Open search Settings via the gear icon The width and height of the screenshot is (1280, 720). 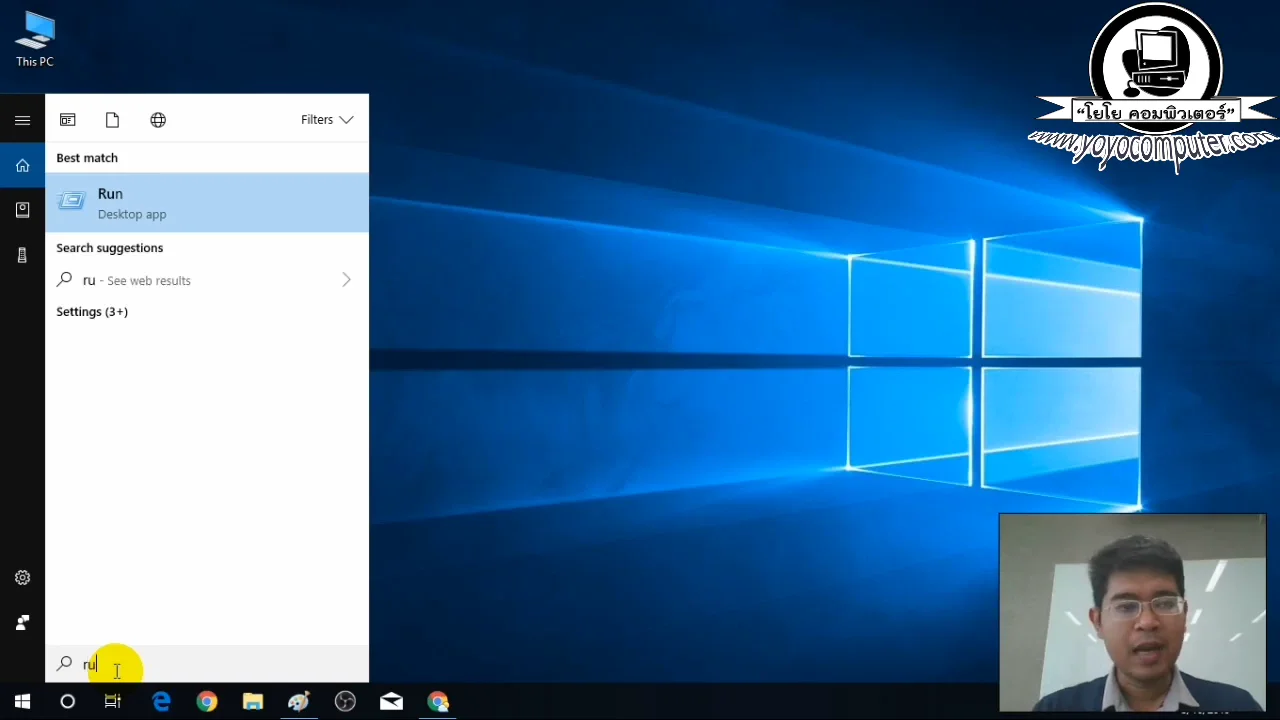pyautogui.click(x=22, y=577)
